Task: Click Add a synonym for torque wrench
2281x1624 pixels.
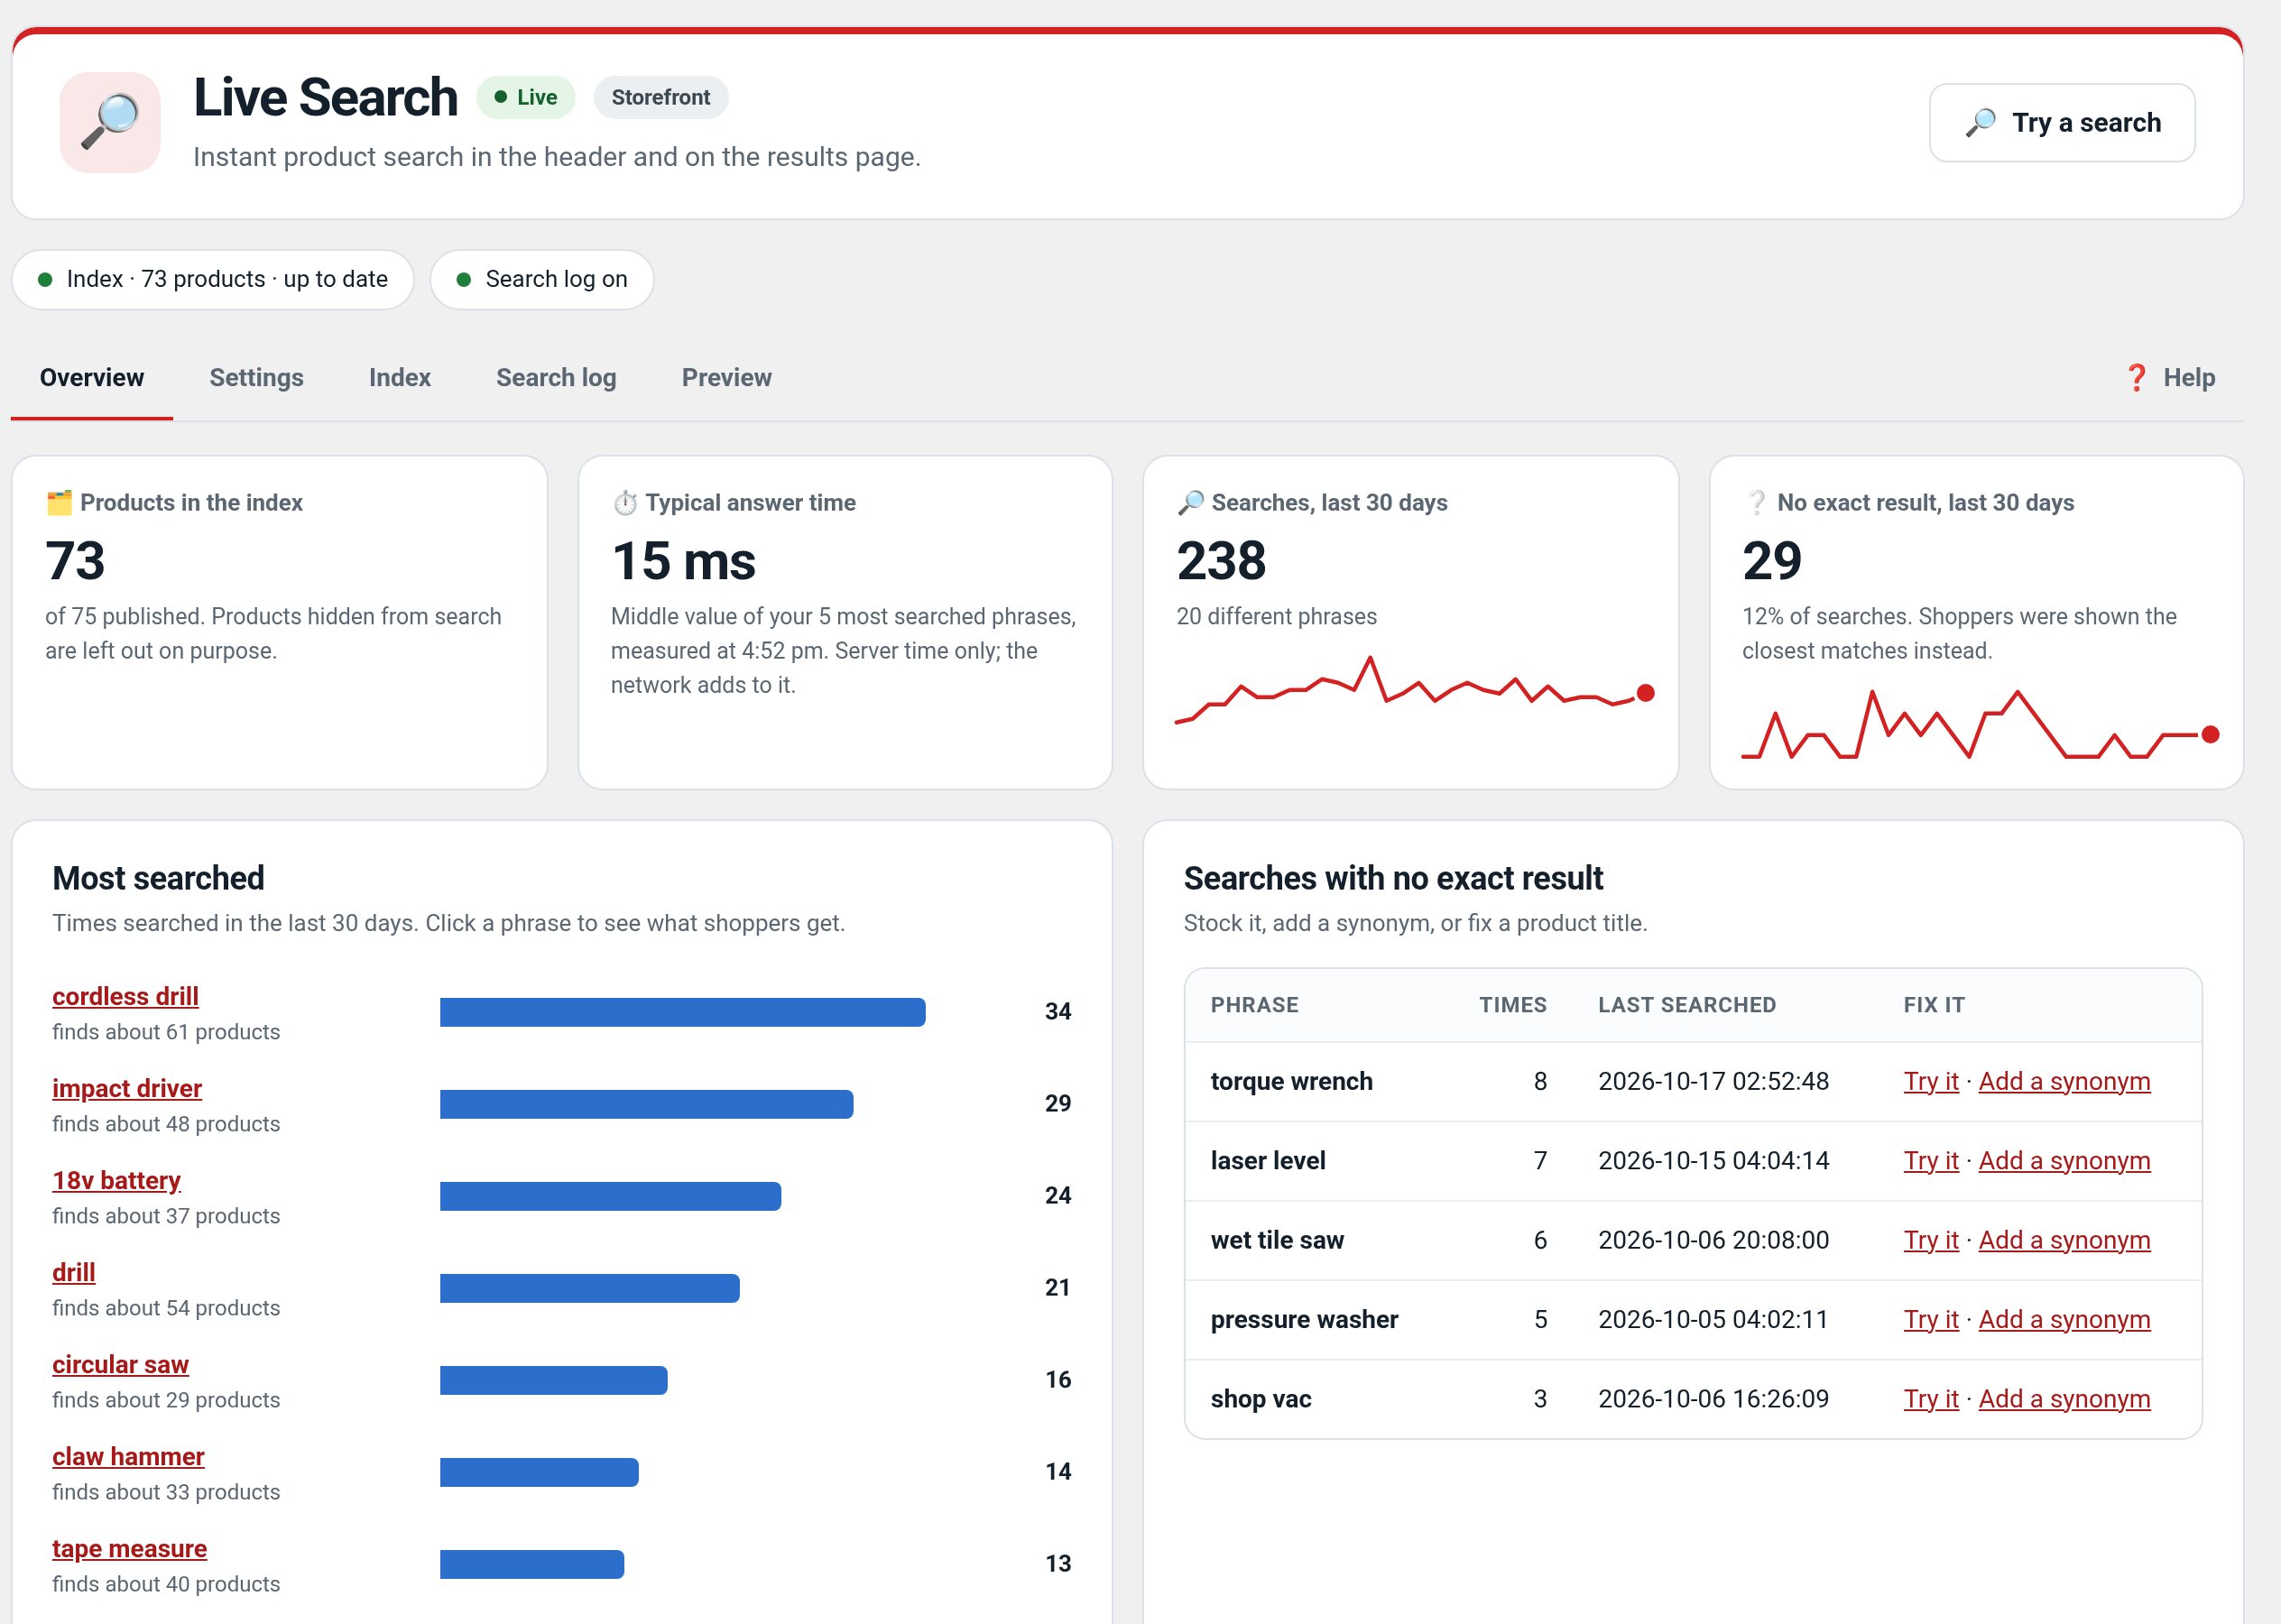Action: coord(2064,1082)
